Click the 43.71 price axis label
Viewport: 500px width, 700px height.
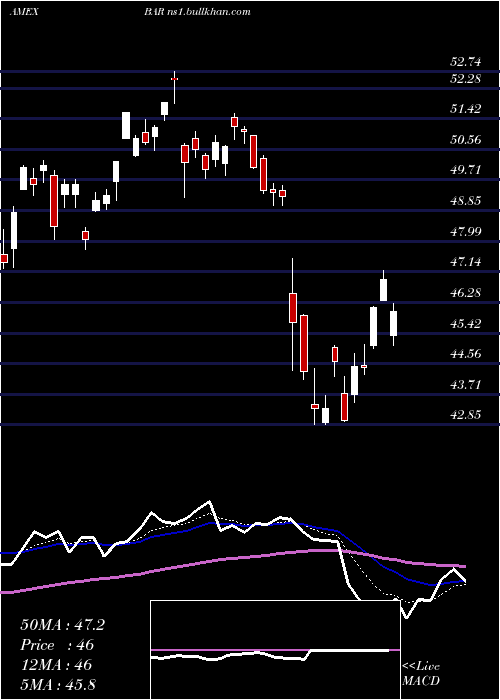(x=466, y=384)
